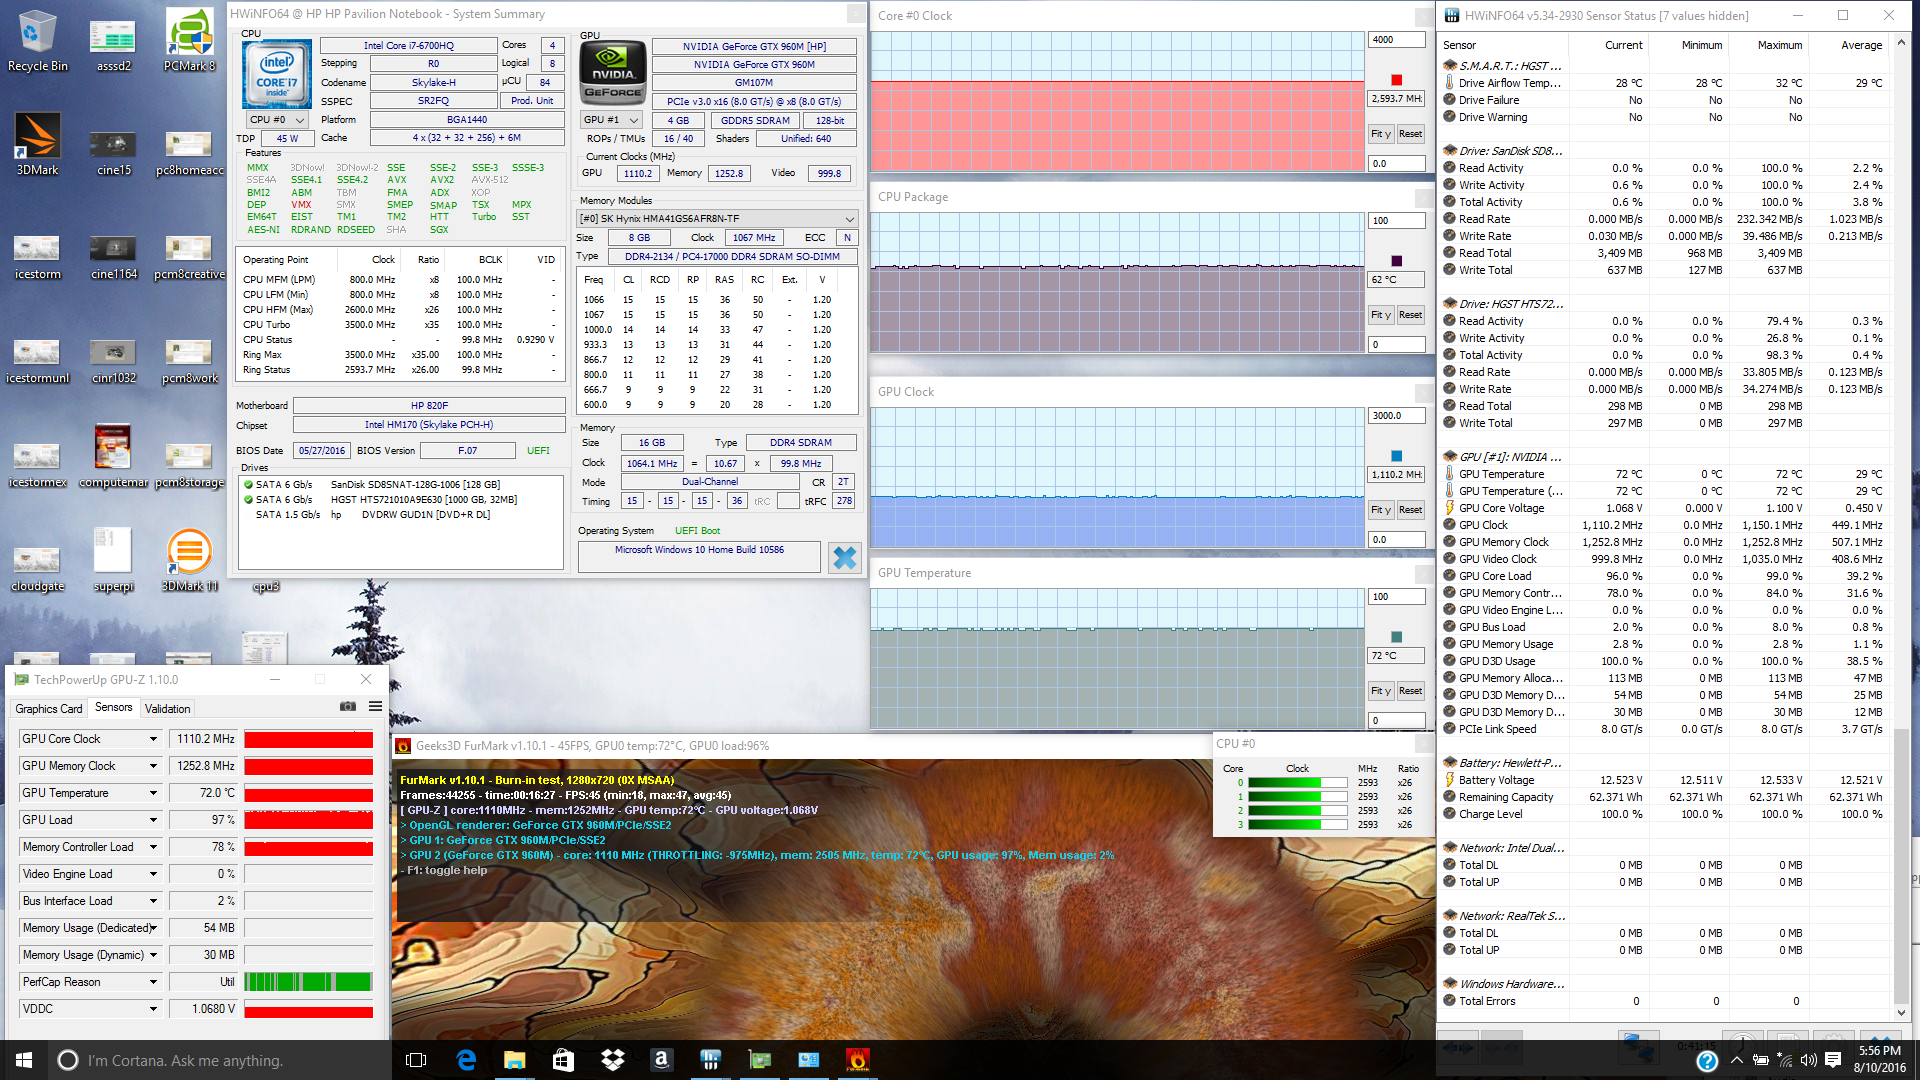Select the Battery Voltage sensor row
The height and width of the screenshot is (1080, 1920).
1663,780
